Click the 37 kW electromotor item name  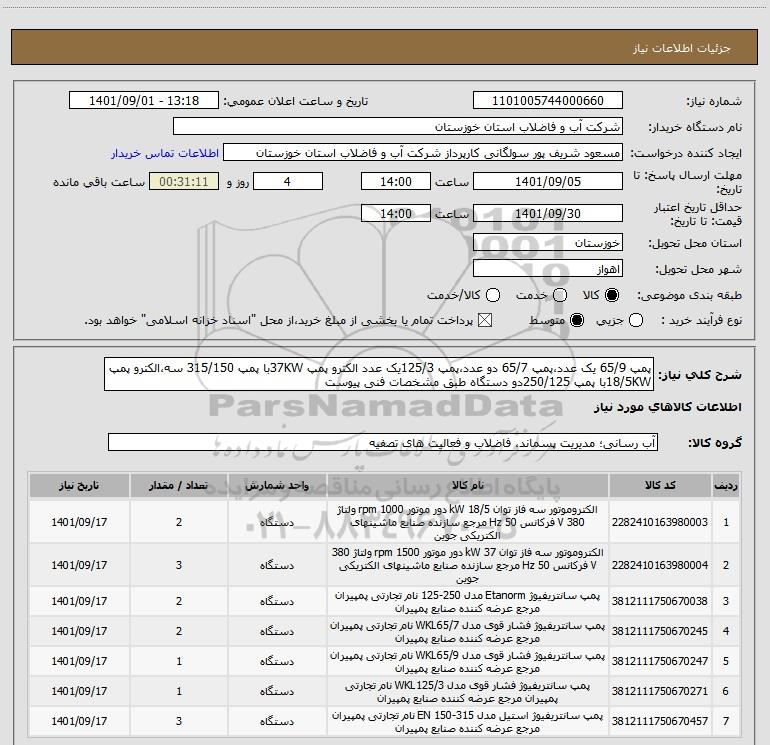(468, 565)
